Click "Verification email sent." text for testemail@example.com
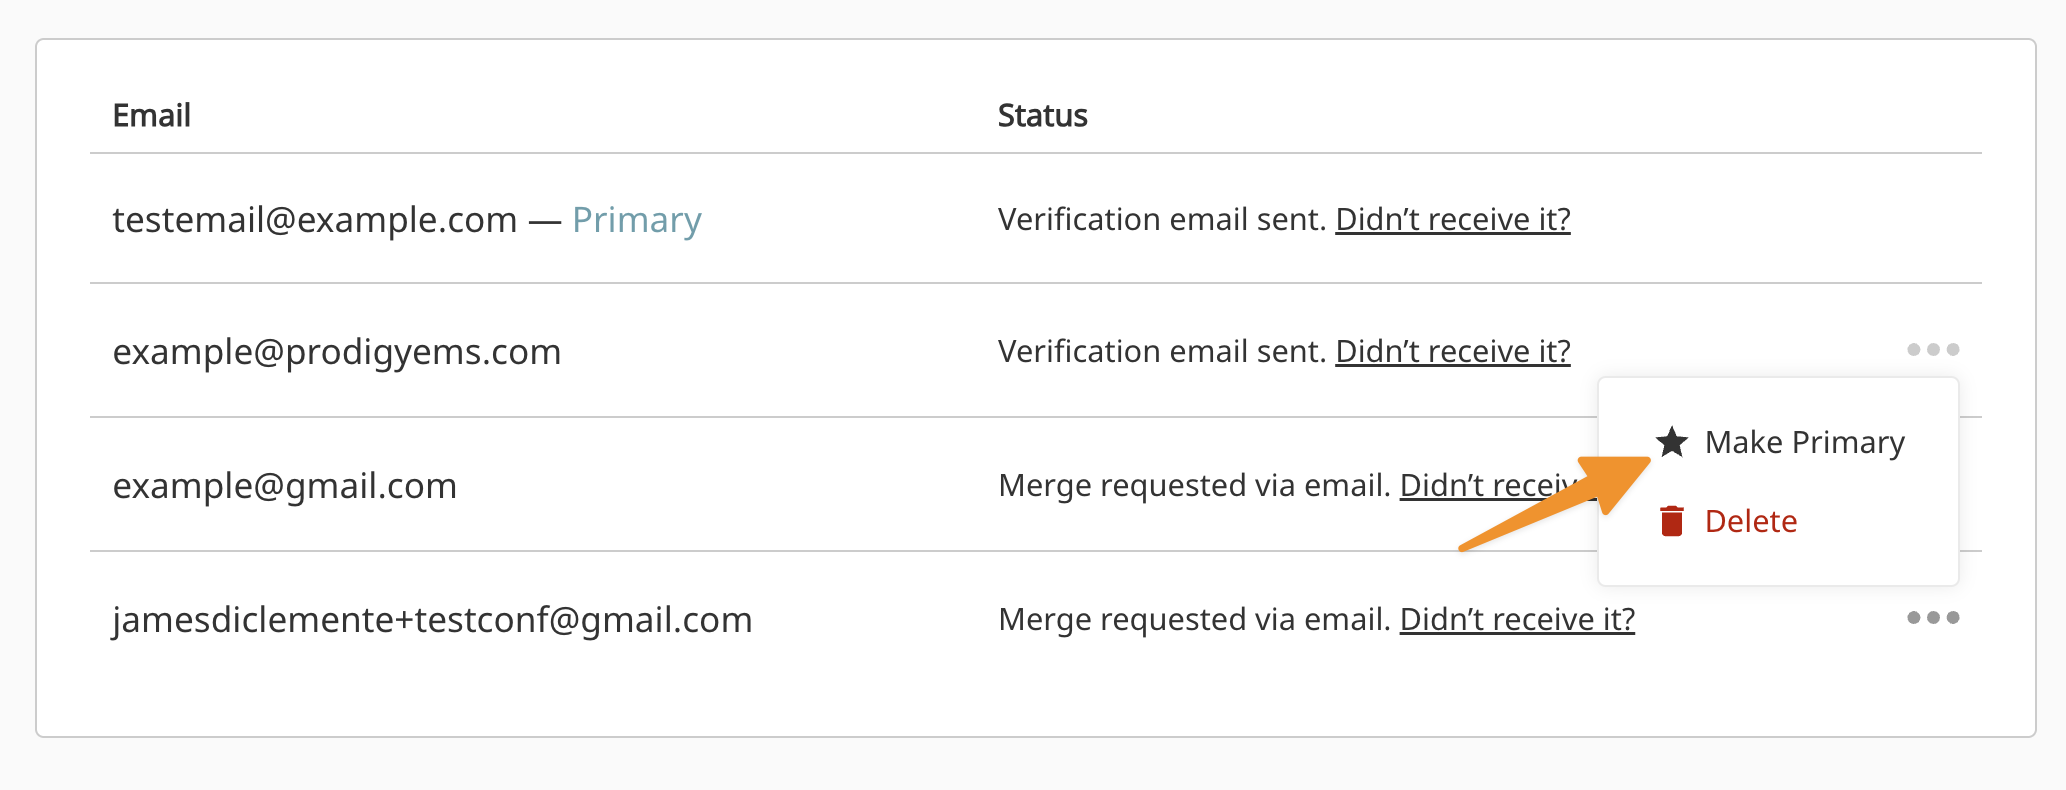 (x=1162, y=219)
